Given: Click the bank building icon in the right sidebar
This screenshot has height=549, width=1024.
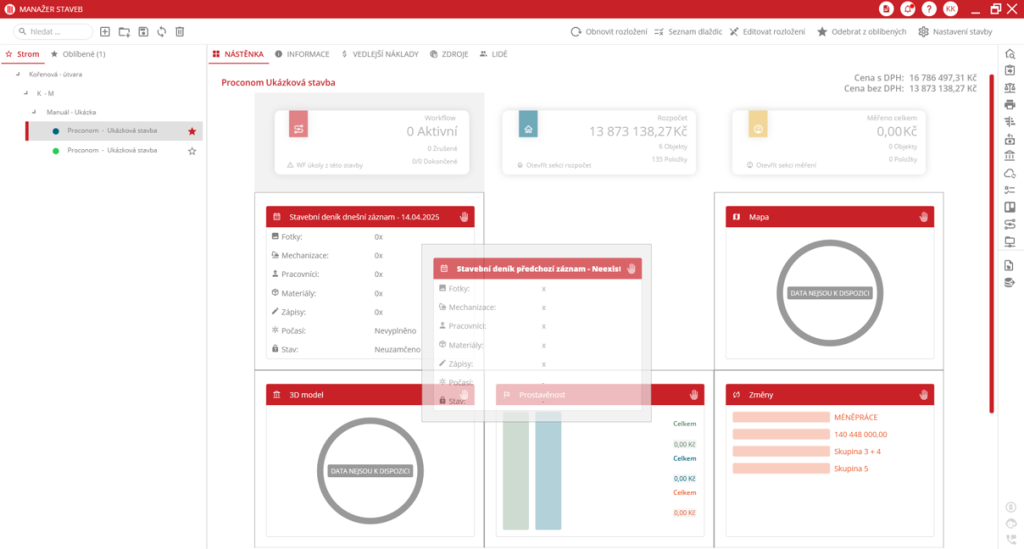Looking at the screenshot, I should [x=1009, y=157].
